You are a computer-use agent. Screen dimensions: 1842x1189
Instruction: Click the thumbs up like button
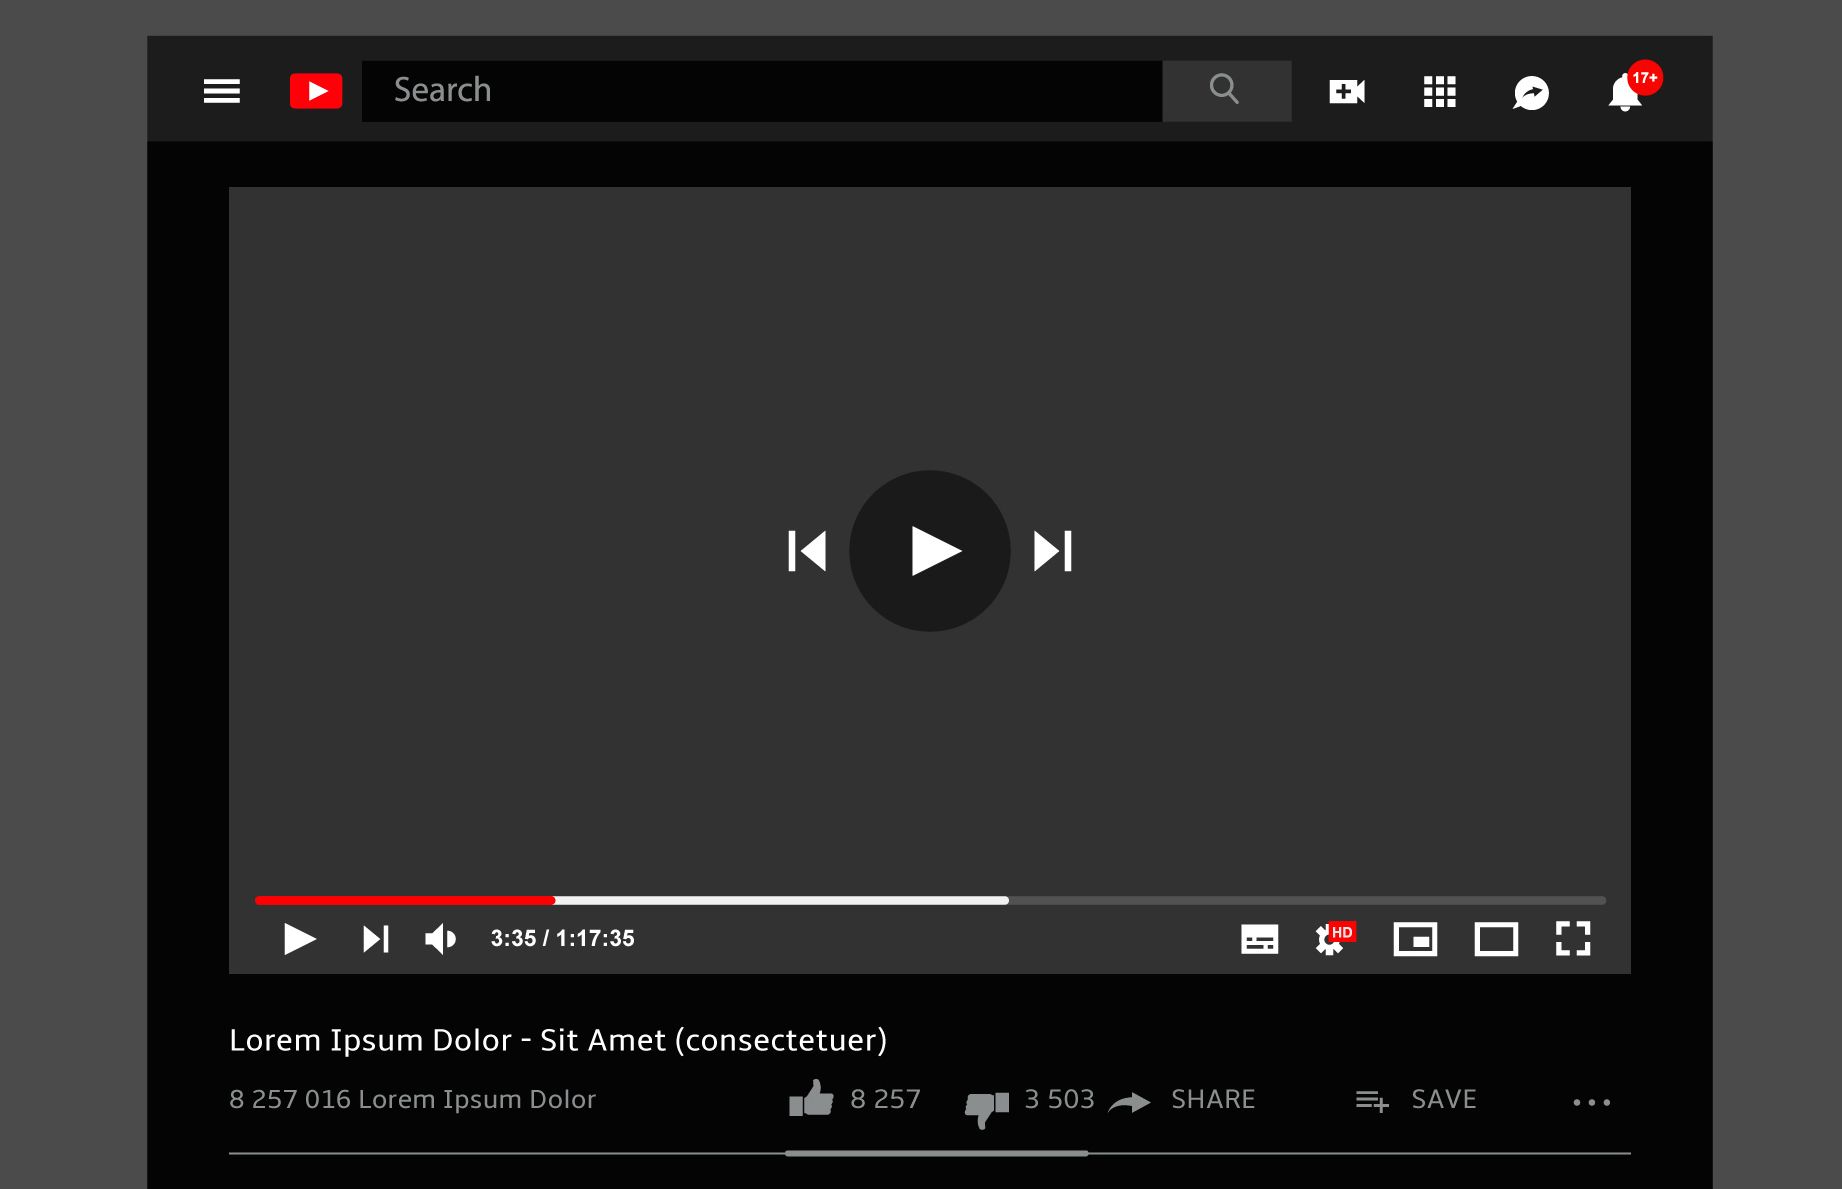(811, 1098)
